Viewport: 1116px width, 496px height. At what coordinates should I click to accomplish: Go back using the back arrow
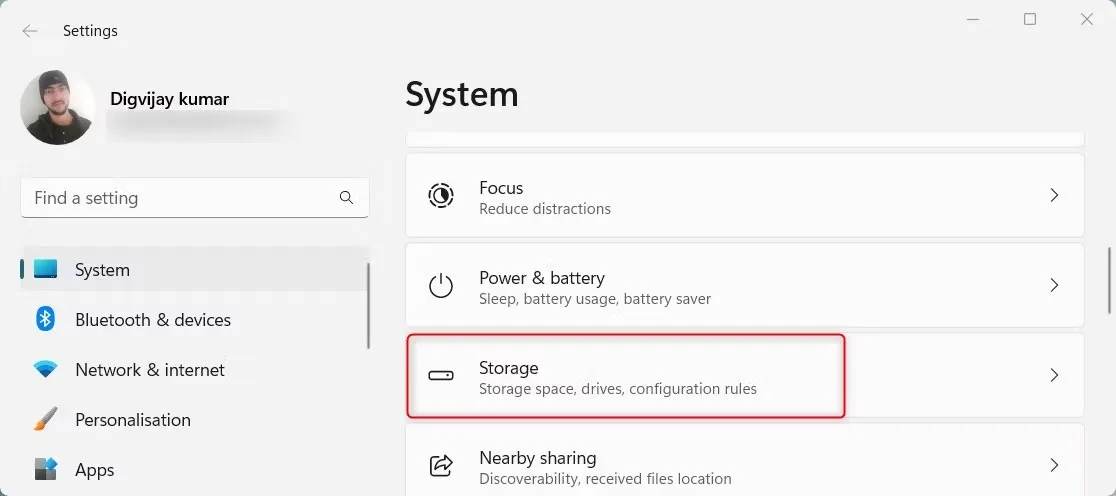[30, 31]
